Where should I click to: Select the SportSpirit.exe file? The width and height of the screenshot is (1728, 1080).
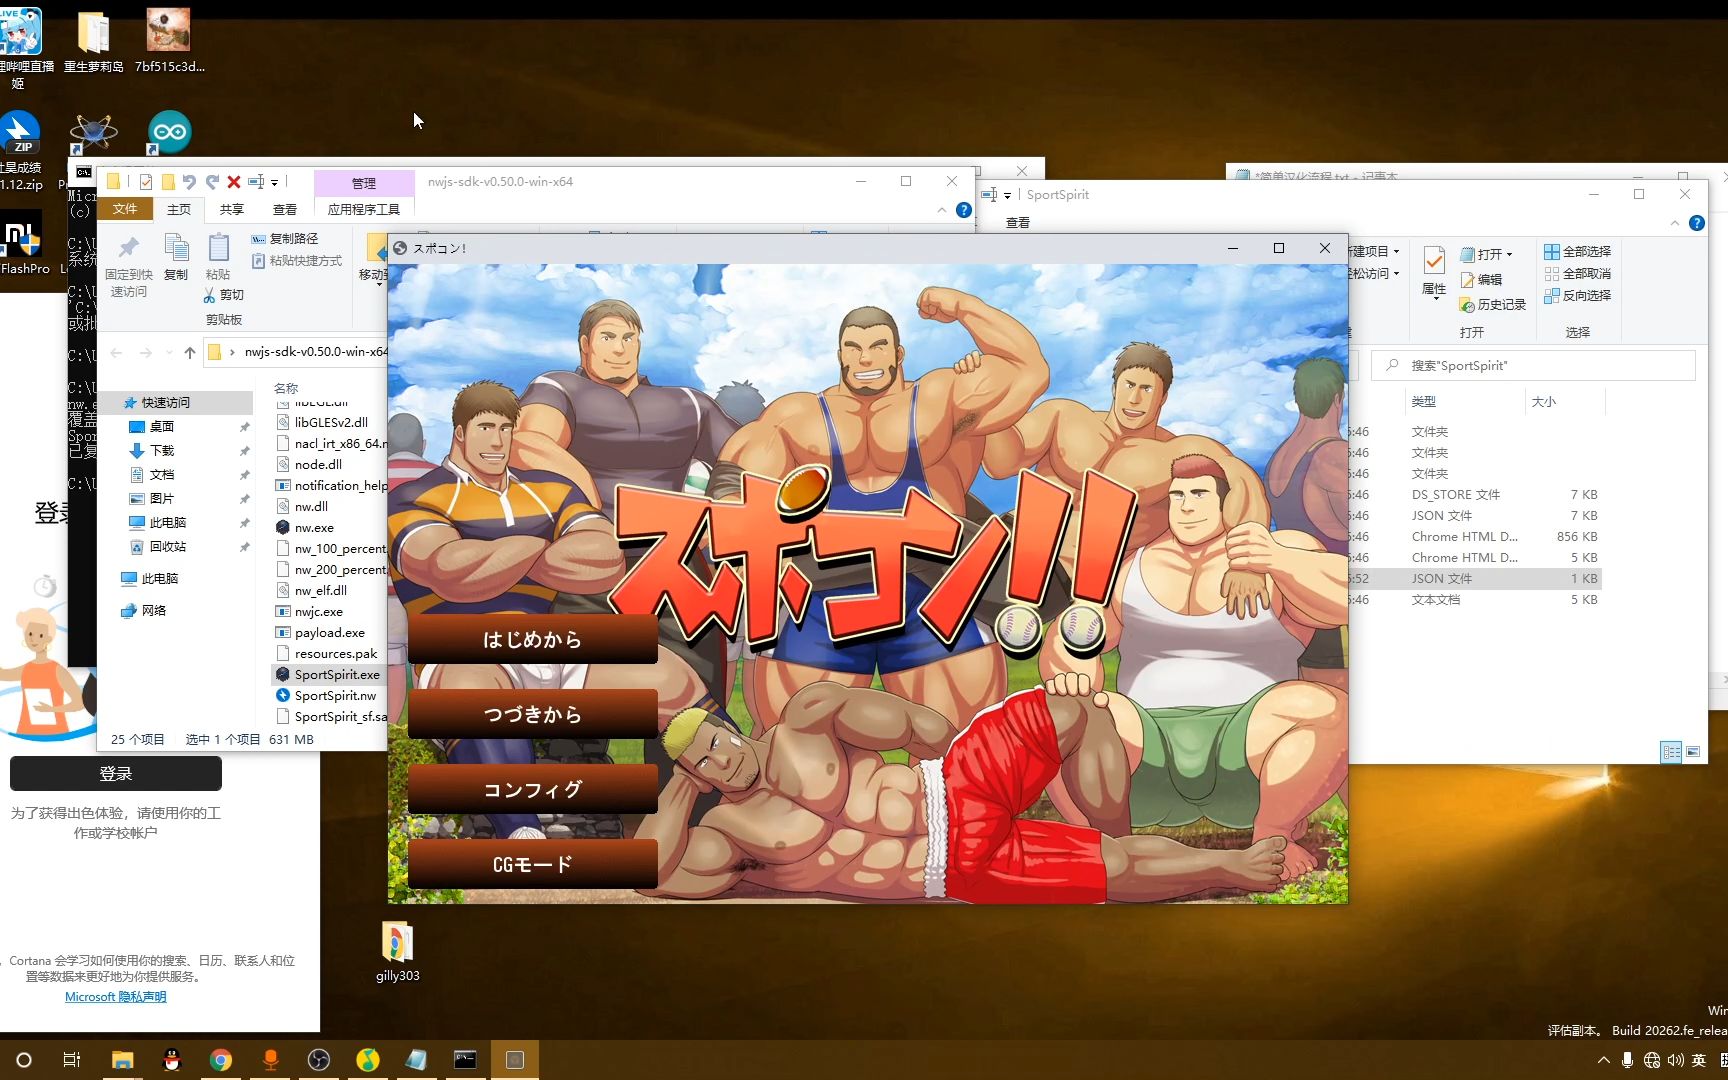(x=330, y=675)
